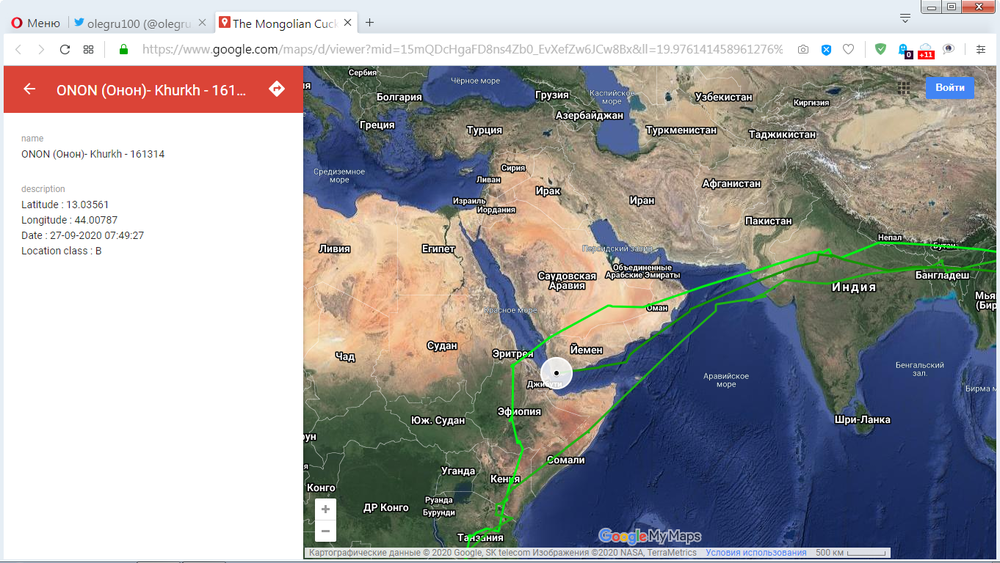1000x563 pixels.
Task: Open the blue shield tracker blocker
Action: [826, 49]
